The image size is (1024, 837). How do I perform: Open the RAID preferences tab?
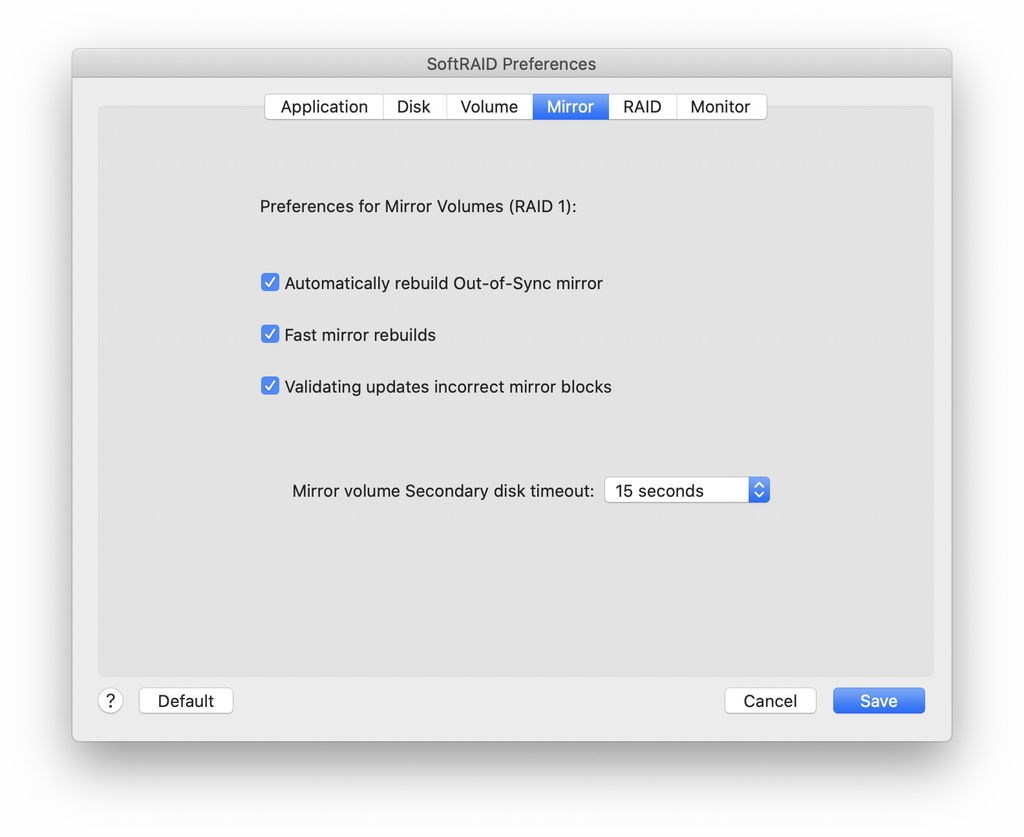(642, 106)
